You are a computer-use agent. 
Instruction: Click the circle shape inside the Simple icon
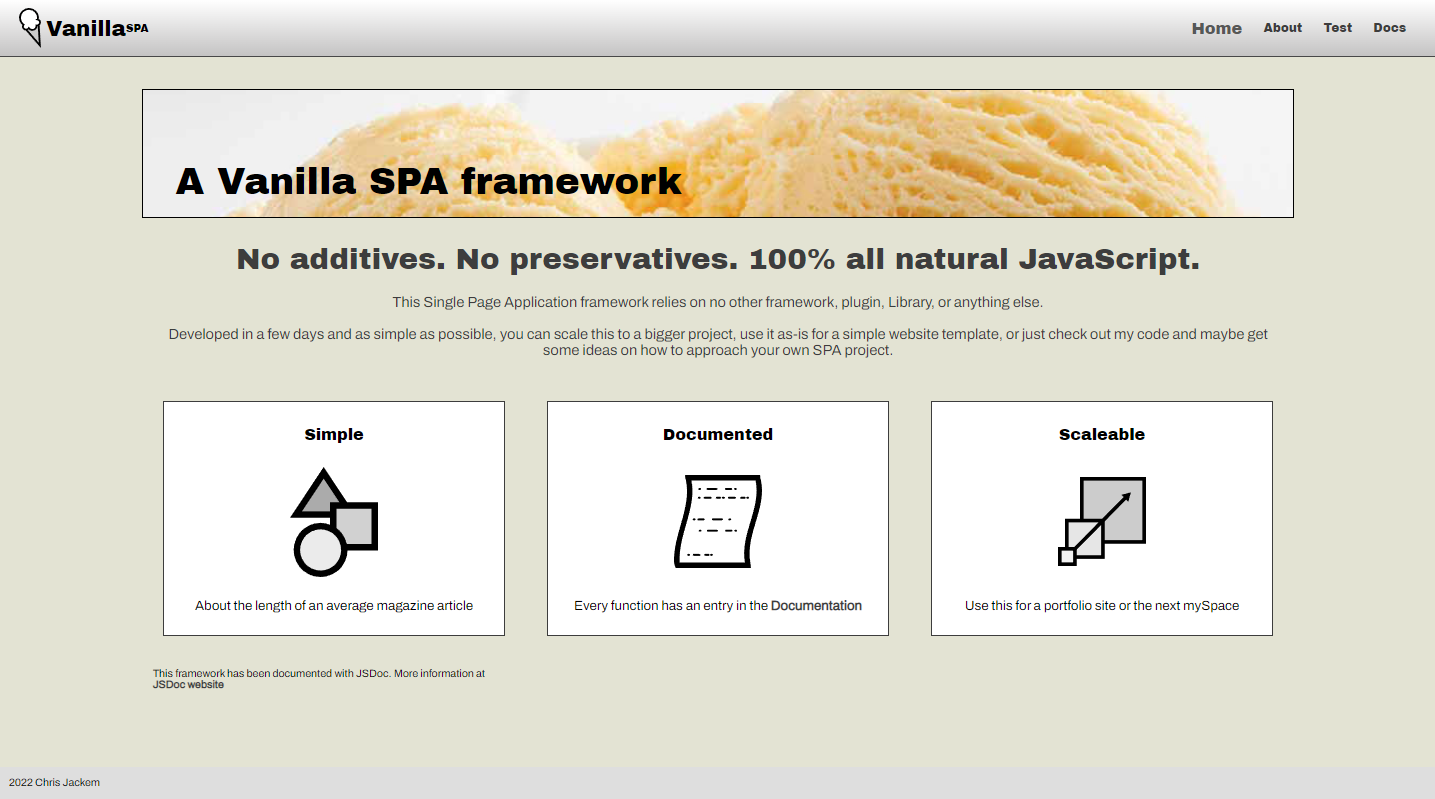[x=320, y=550]
